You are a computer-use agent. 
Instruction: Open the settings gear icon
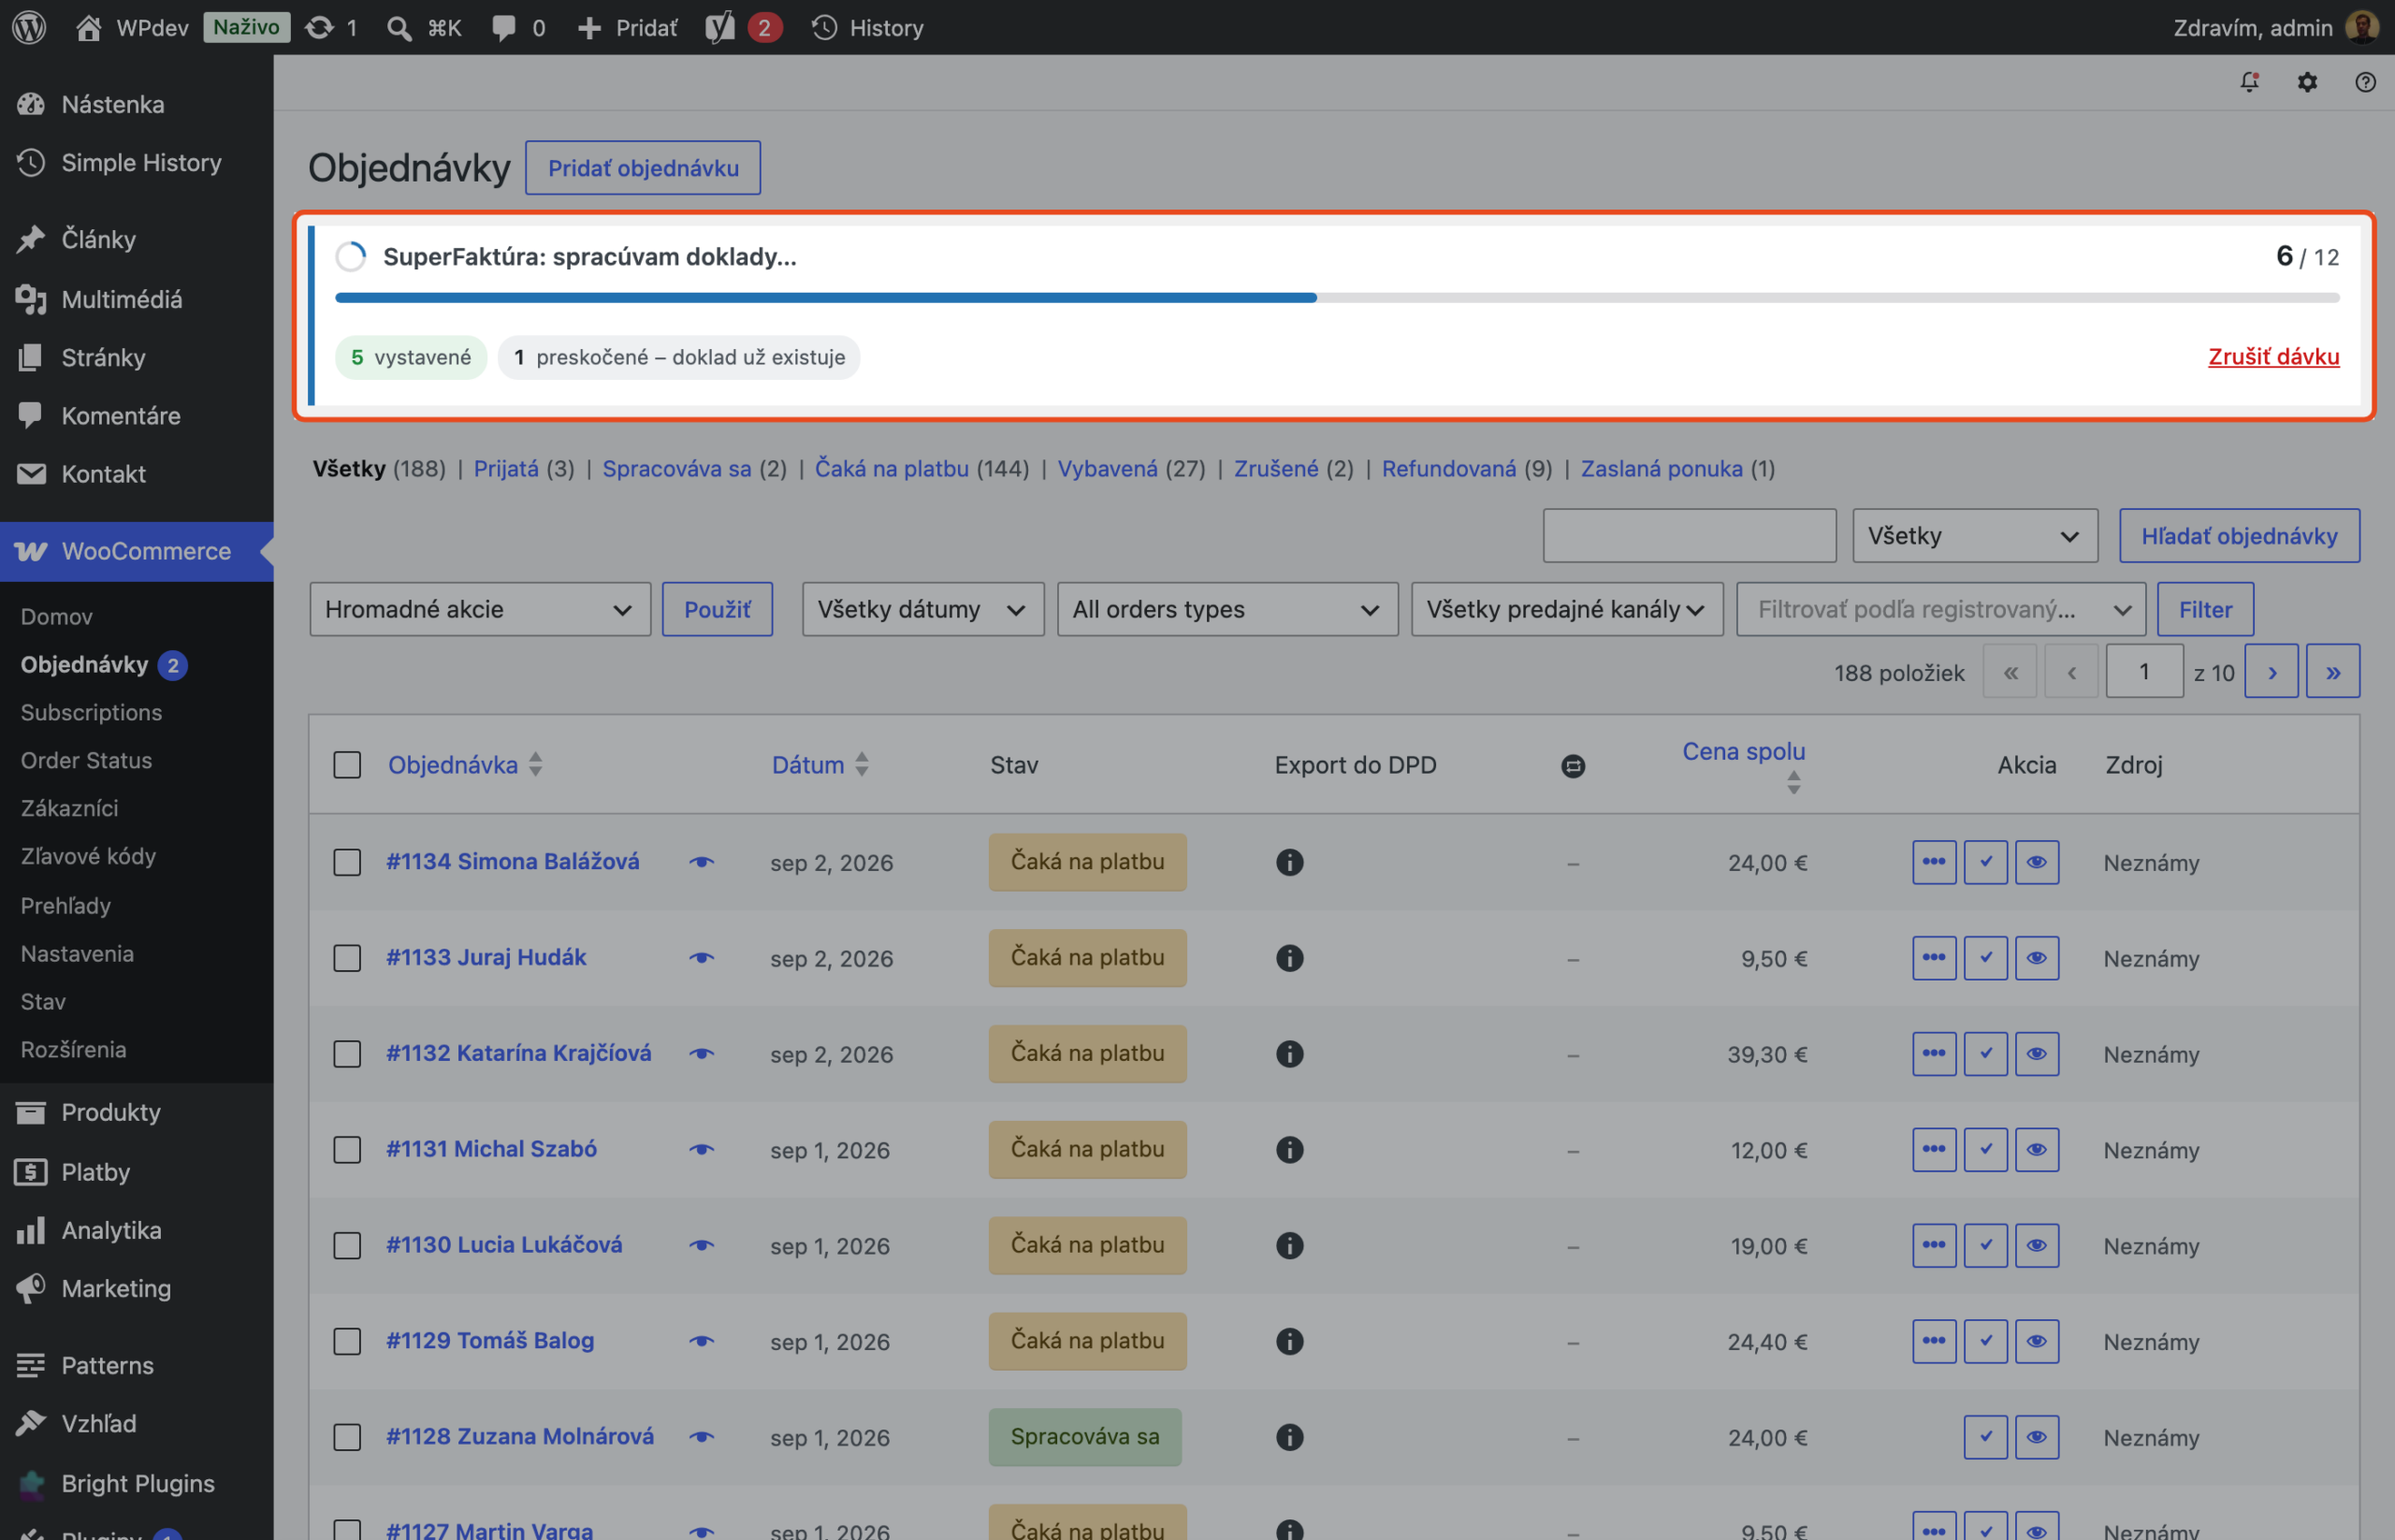pos(2307,82)
